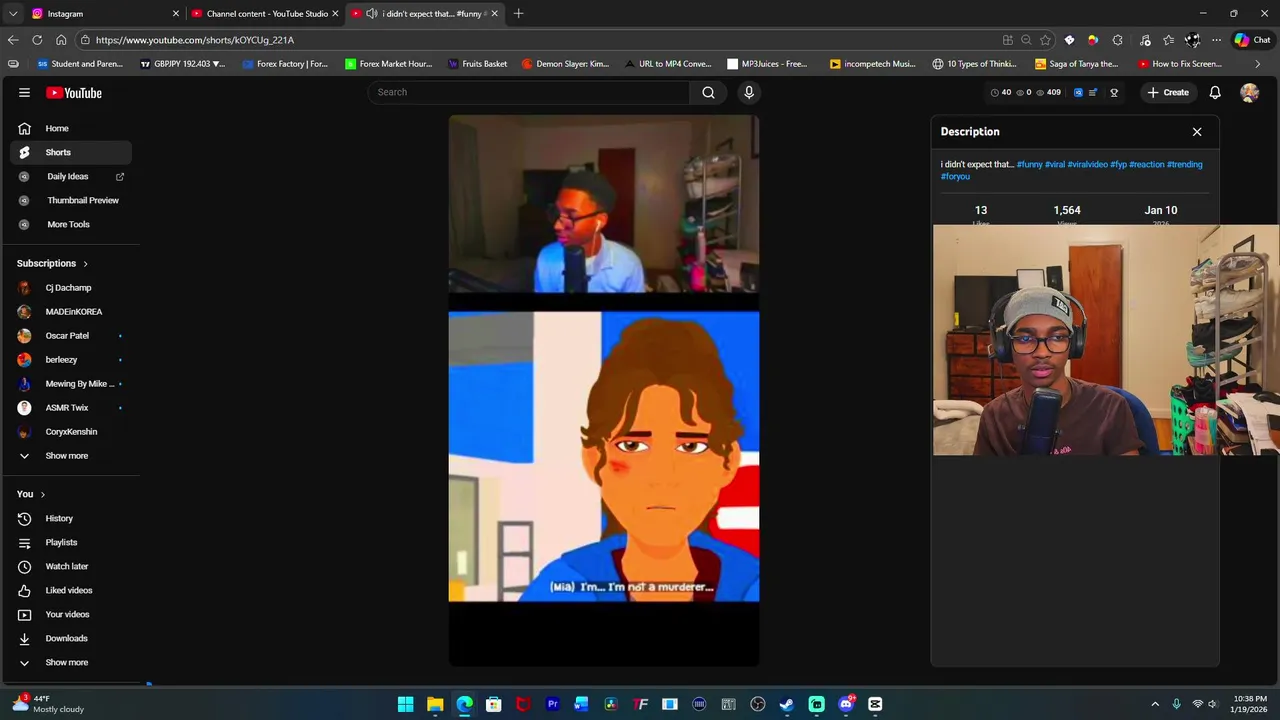The height and width of the screenshot is (720, 1280).
Task: Click the Watch later icon
Action: point(24,566)
